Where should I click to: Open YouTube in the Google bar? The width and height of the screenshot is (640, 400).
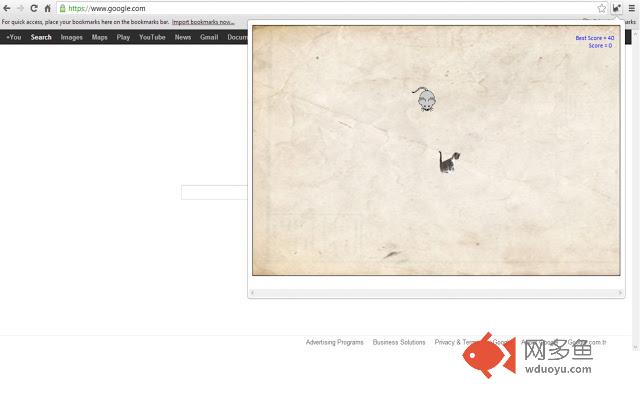point(152,37)
